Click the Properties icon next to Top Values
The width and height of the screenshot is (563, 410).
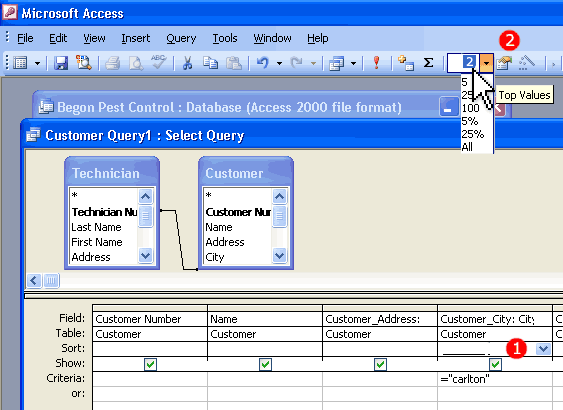point(504,63)
